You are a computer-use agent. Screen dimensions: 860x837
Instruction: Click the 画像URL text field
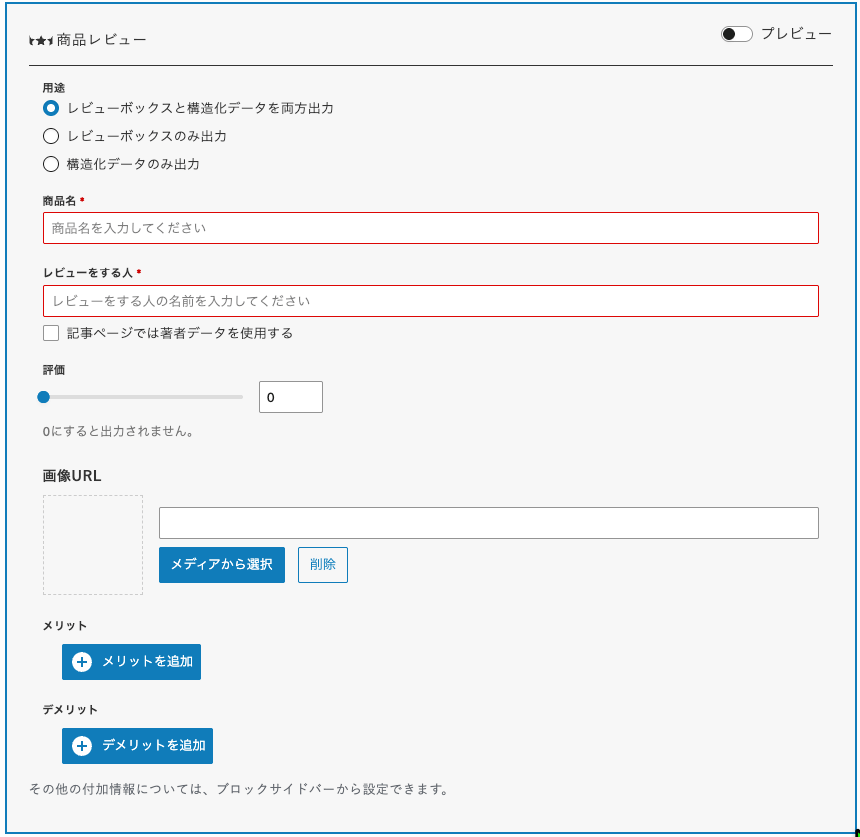(489, 522)
